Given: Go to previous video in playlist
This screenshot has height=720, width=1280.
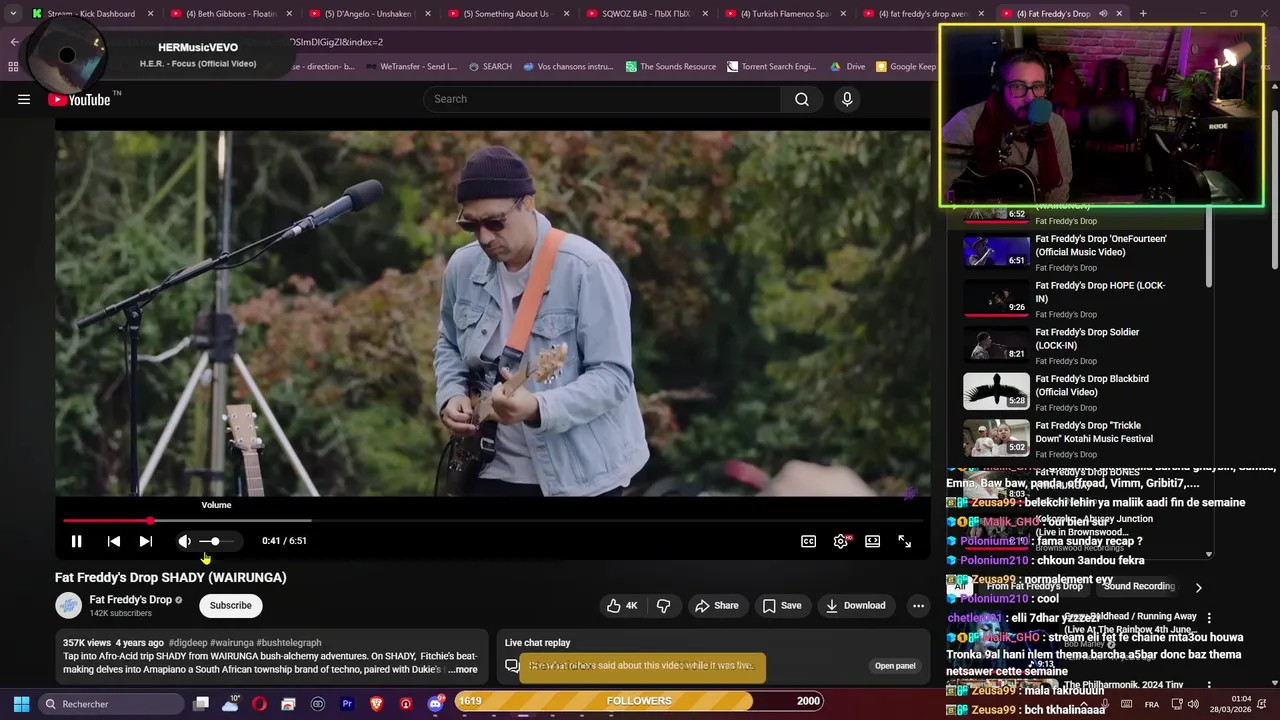Looking at the screenshot, I should [114, 541].
